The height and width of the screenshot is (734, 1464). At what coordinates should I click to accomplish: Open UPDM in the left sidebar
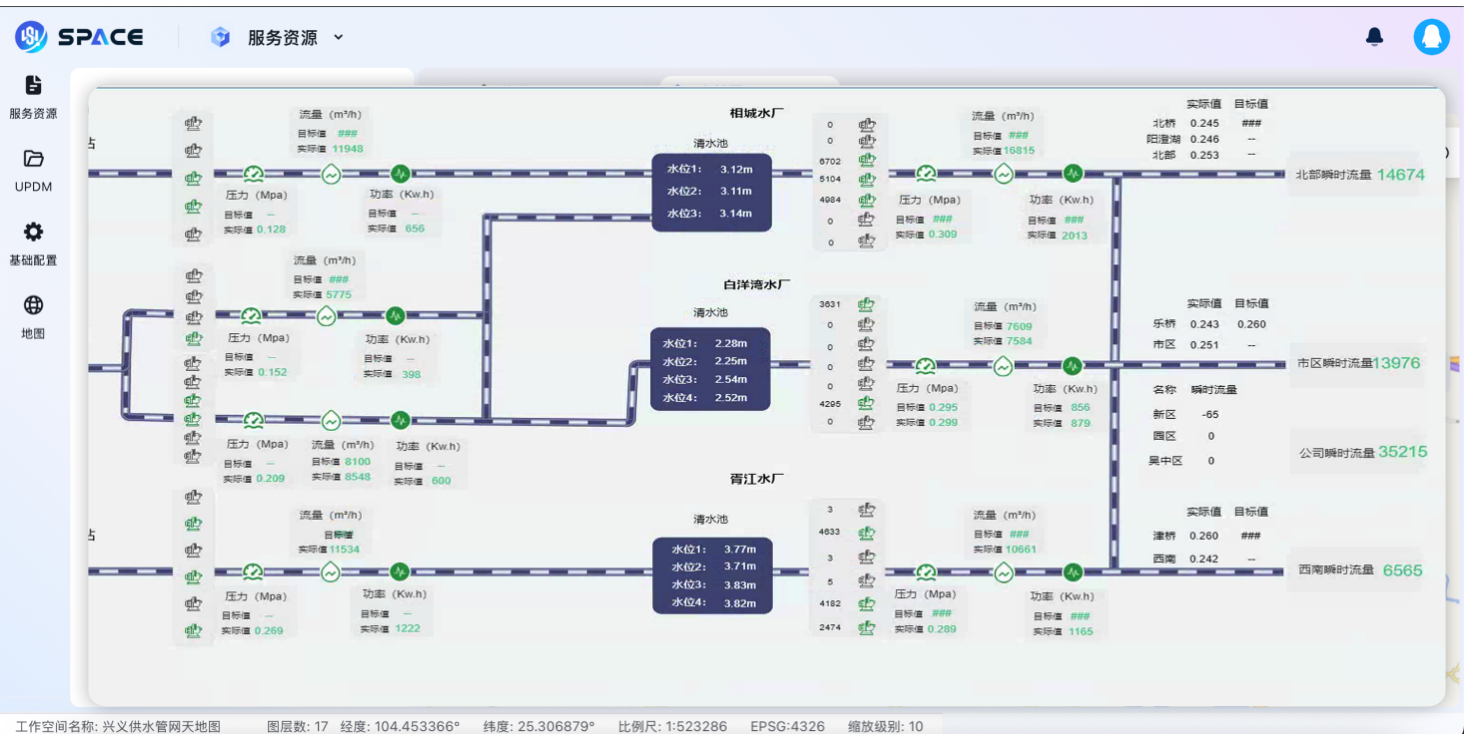33,169
